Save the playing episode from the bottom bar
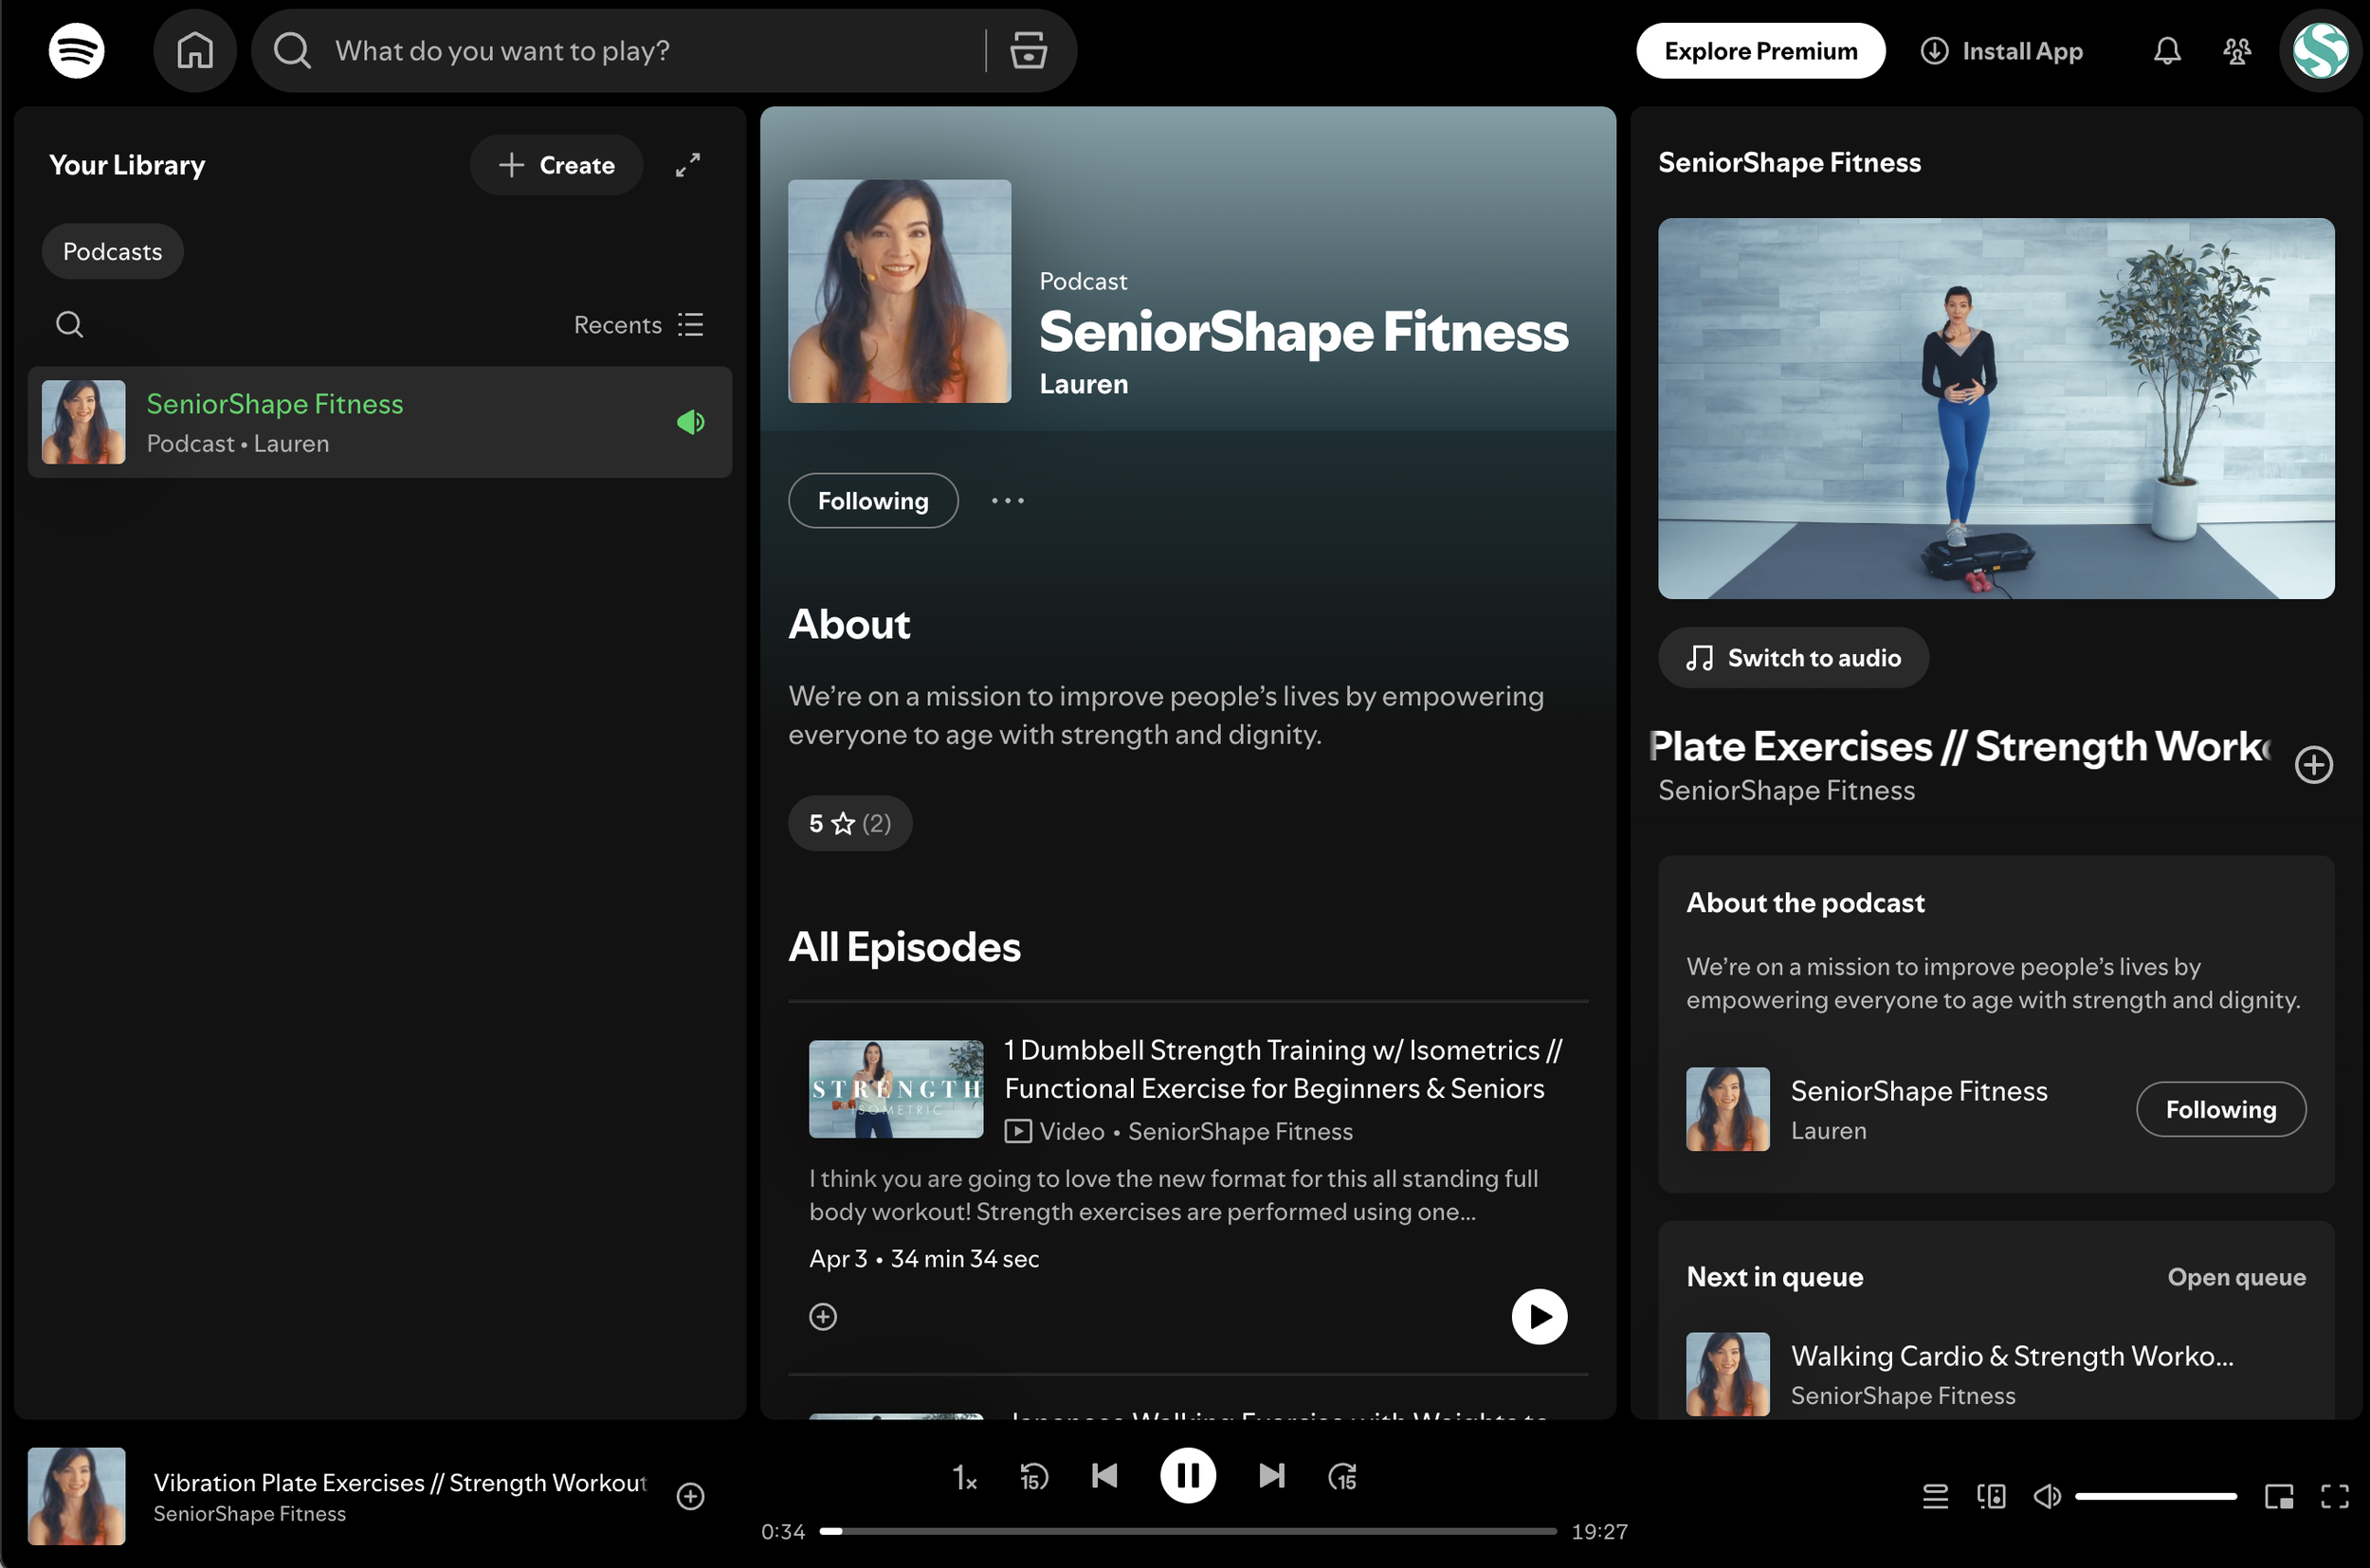Screen dimensions: 2370x1568 [691, 1496]
